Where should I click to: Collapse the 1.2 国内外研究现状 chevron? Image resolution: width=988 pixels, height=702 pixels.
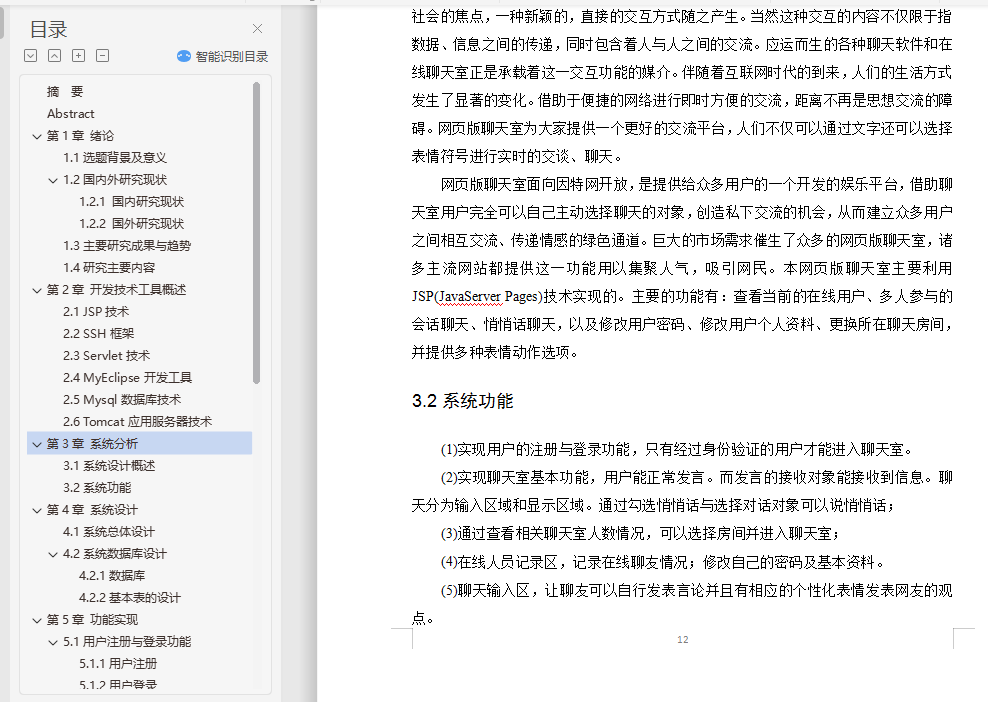(x=53, y=180)
